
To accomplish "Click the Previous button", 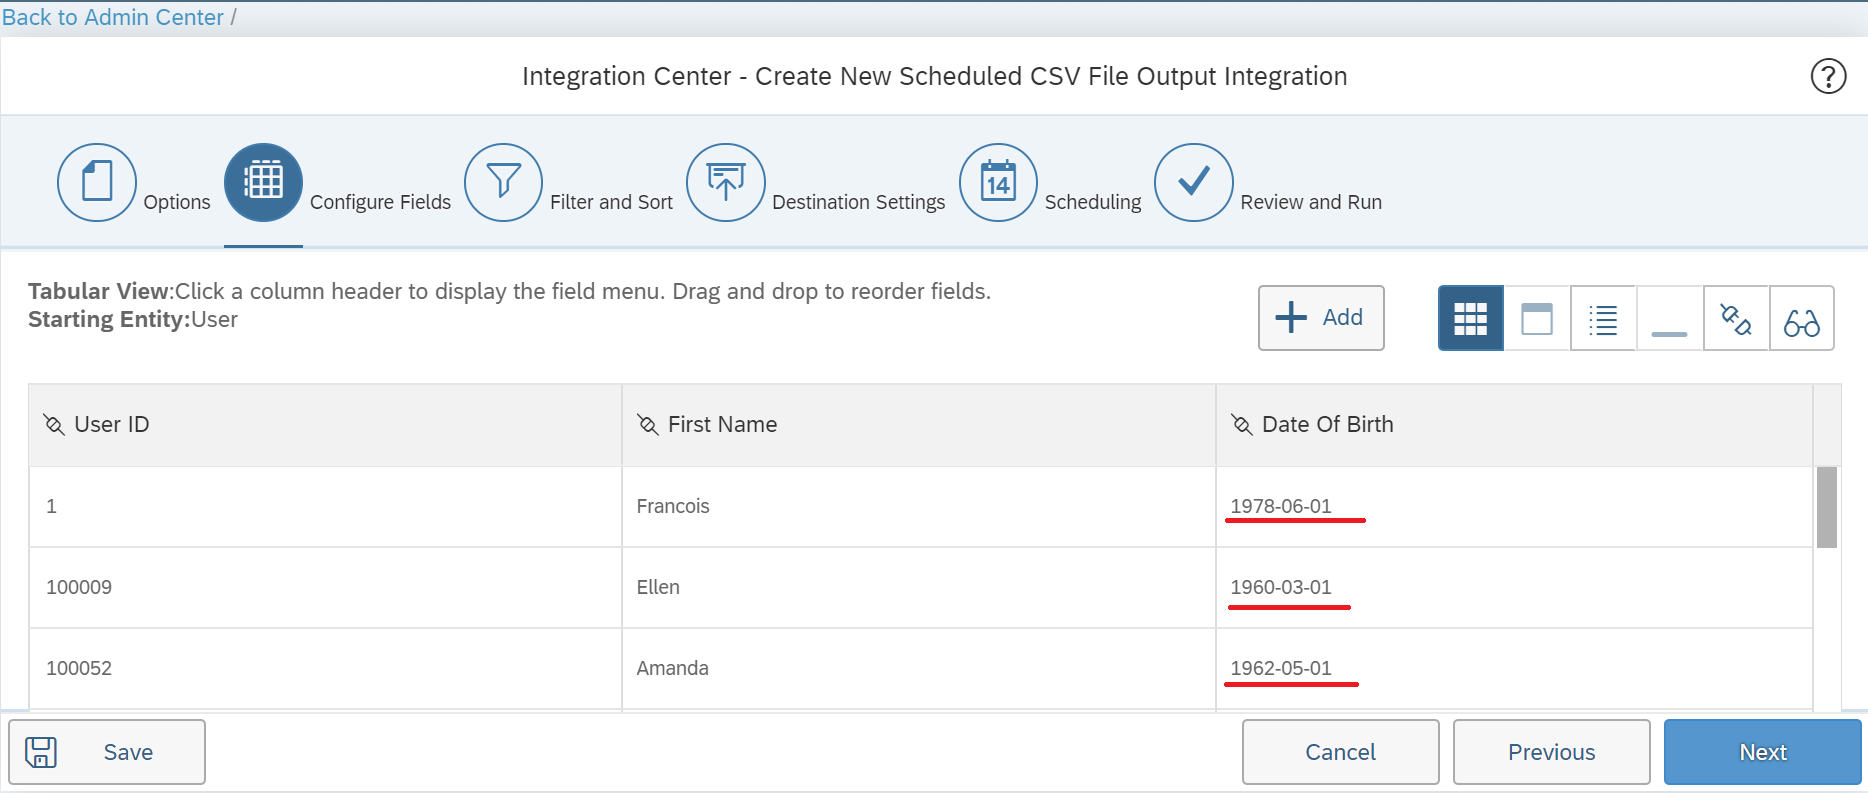I will pyautogui.click(x=1551, y=752).
